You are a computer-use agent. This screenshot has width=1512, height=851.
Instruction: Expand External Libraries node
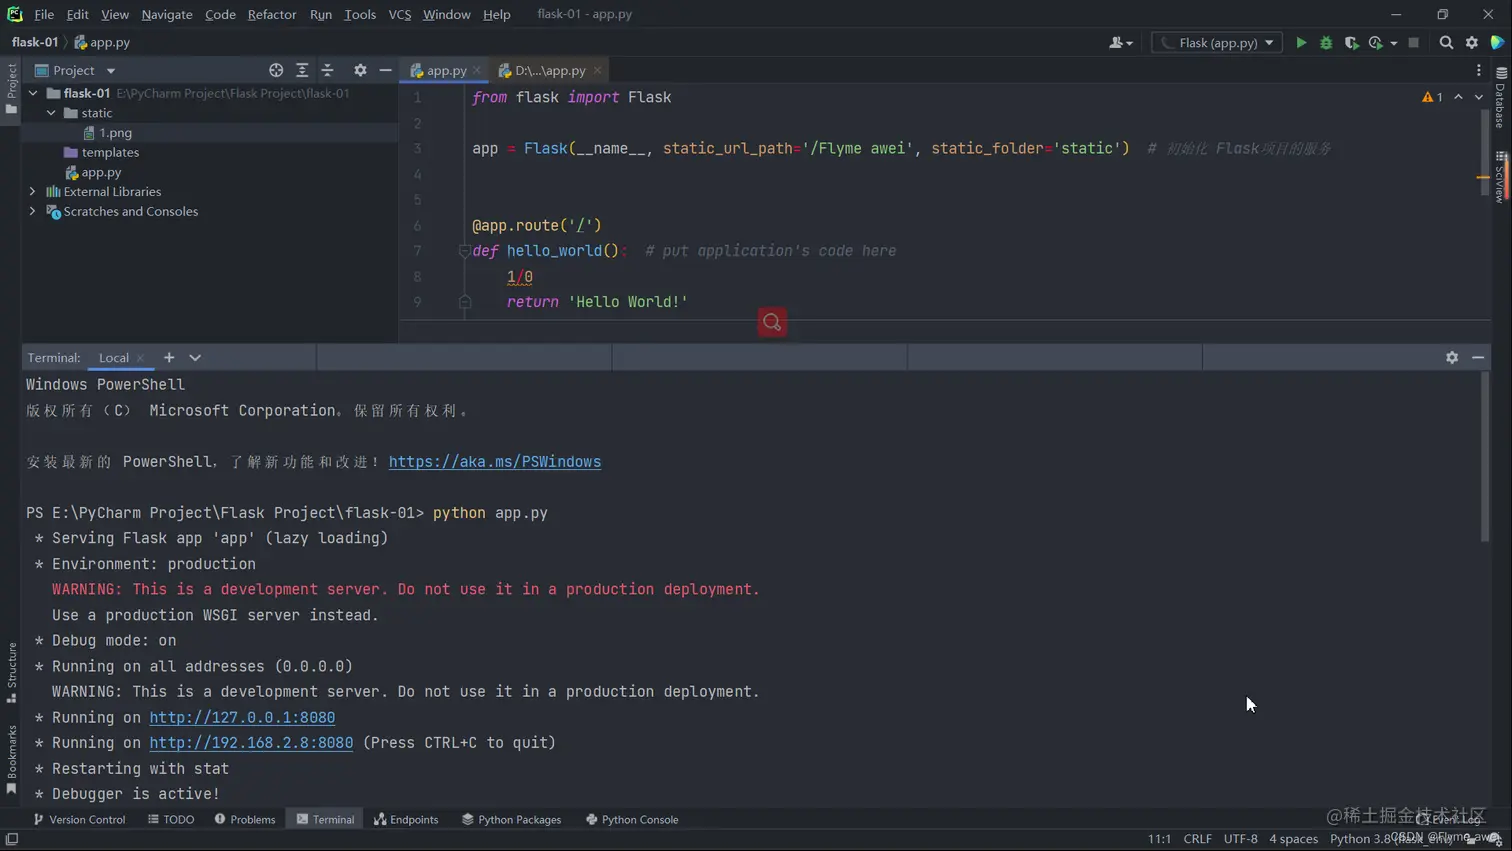(x=33, y=192)
